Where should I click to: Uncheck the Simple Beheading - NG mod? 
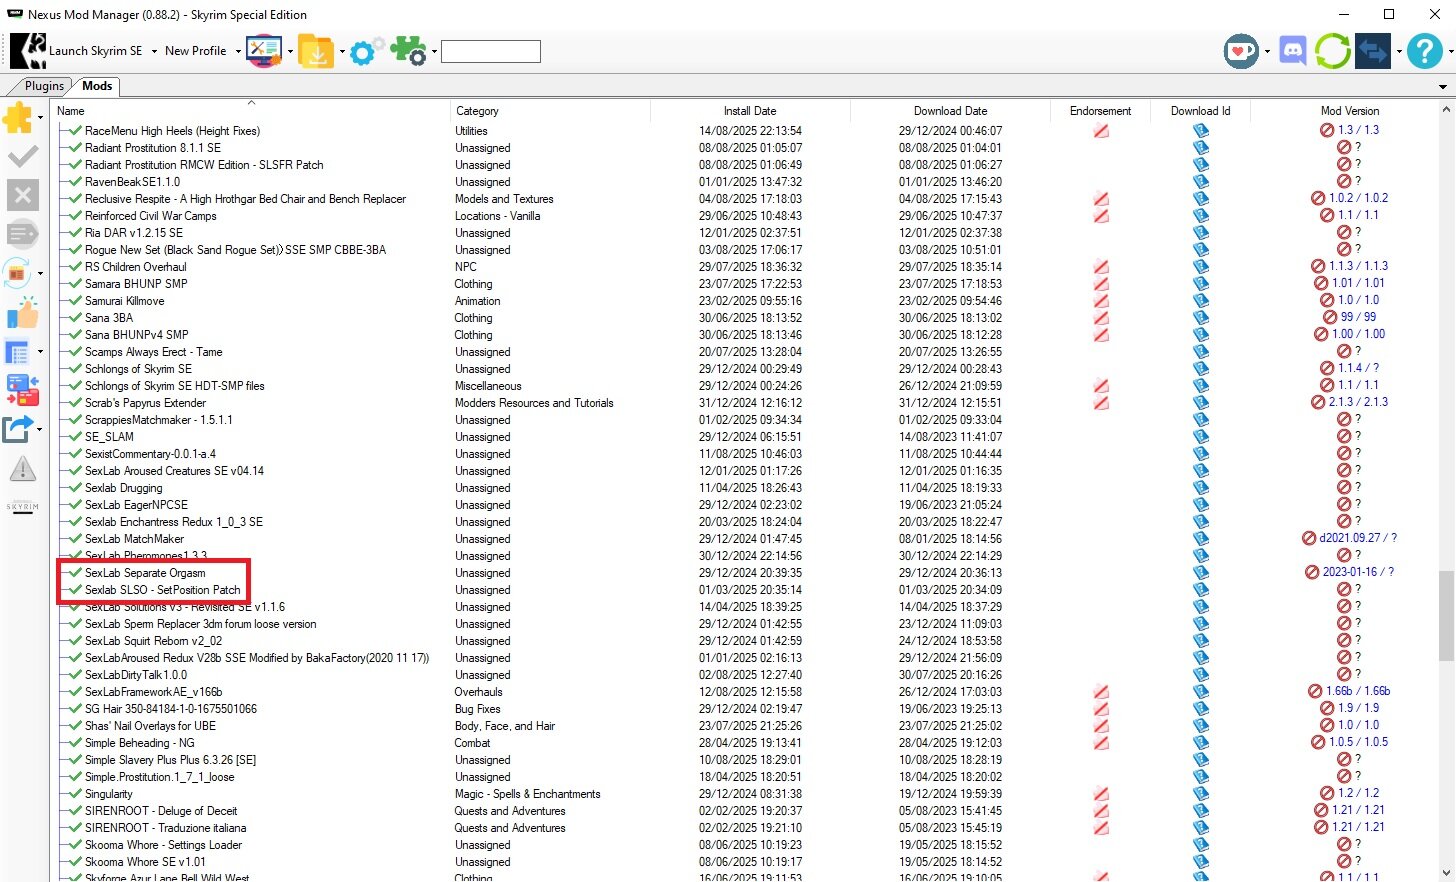point(74,742)
